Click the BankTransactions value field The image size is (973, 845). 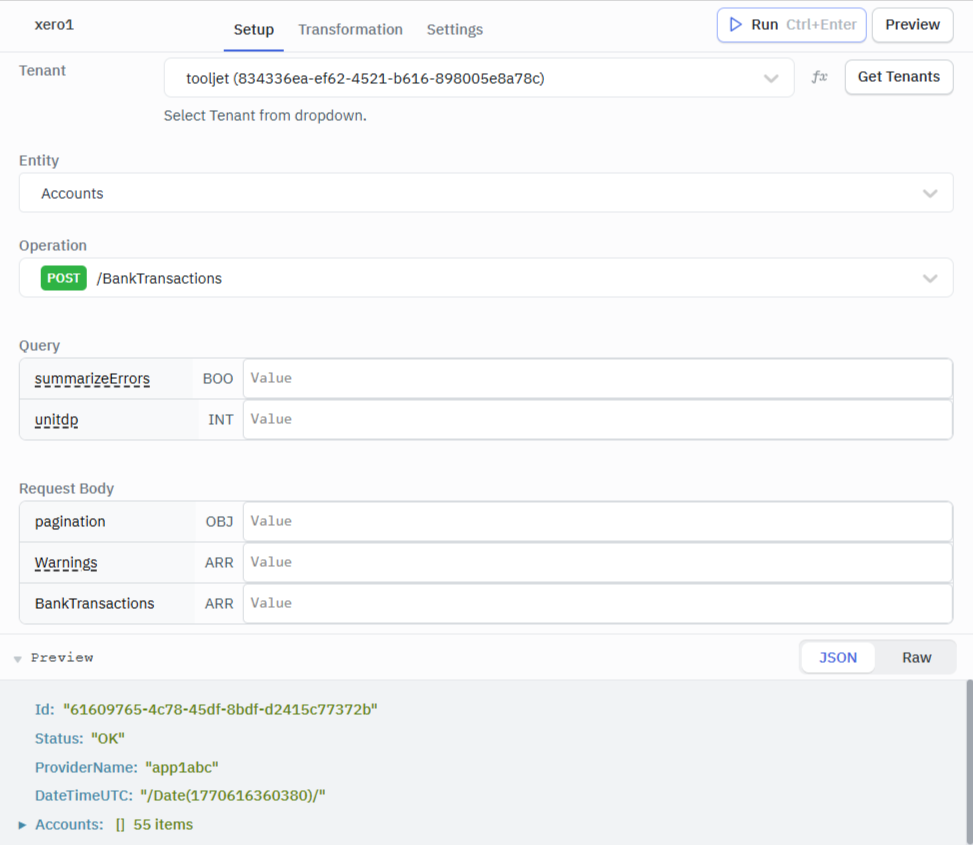(x=597, y=603)
